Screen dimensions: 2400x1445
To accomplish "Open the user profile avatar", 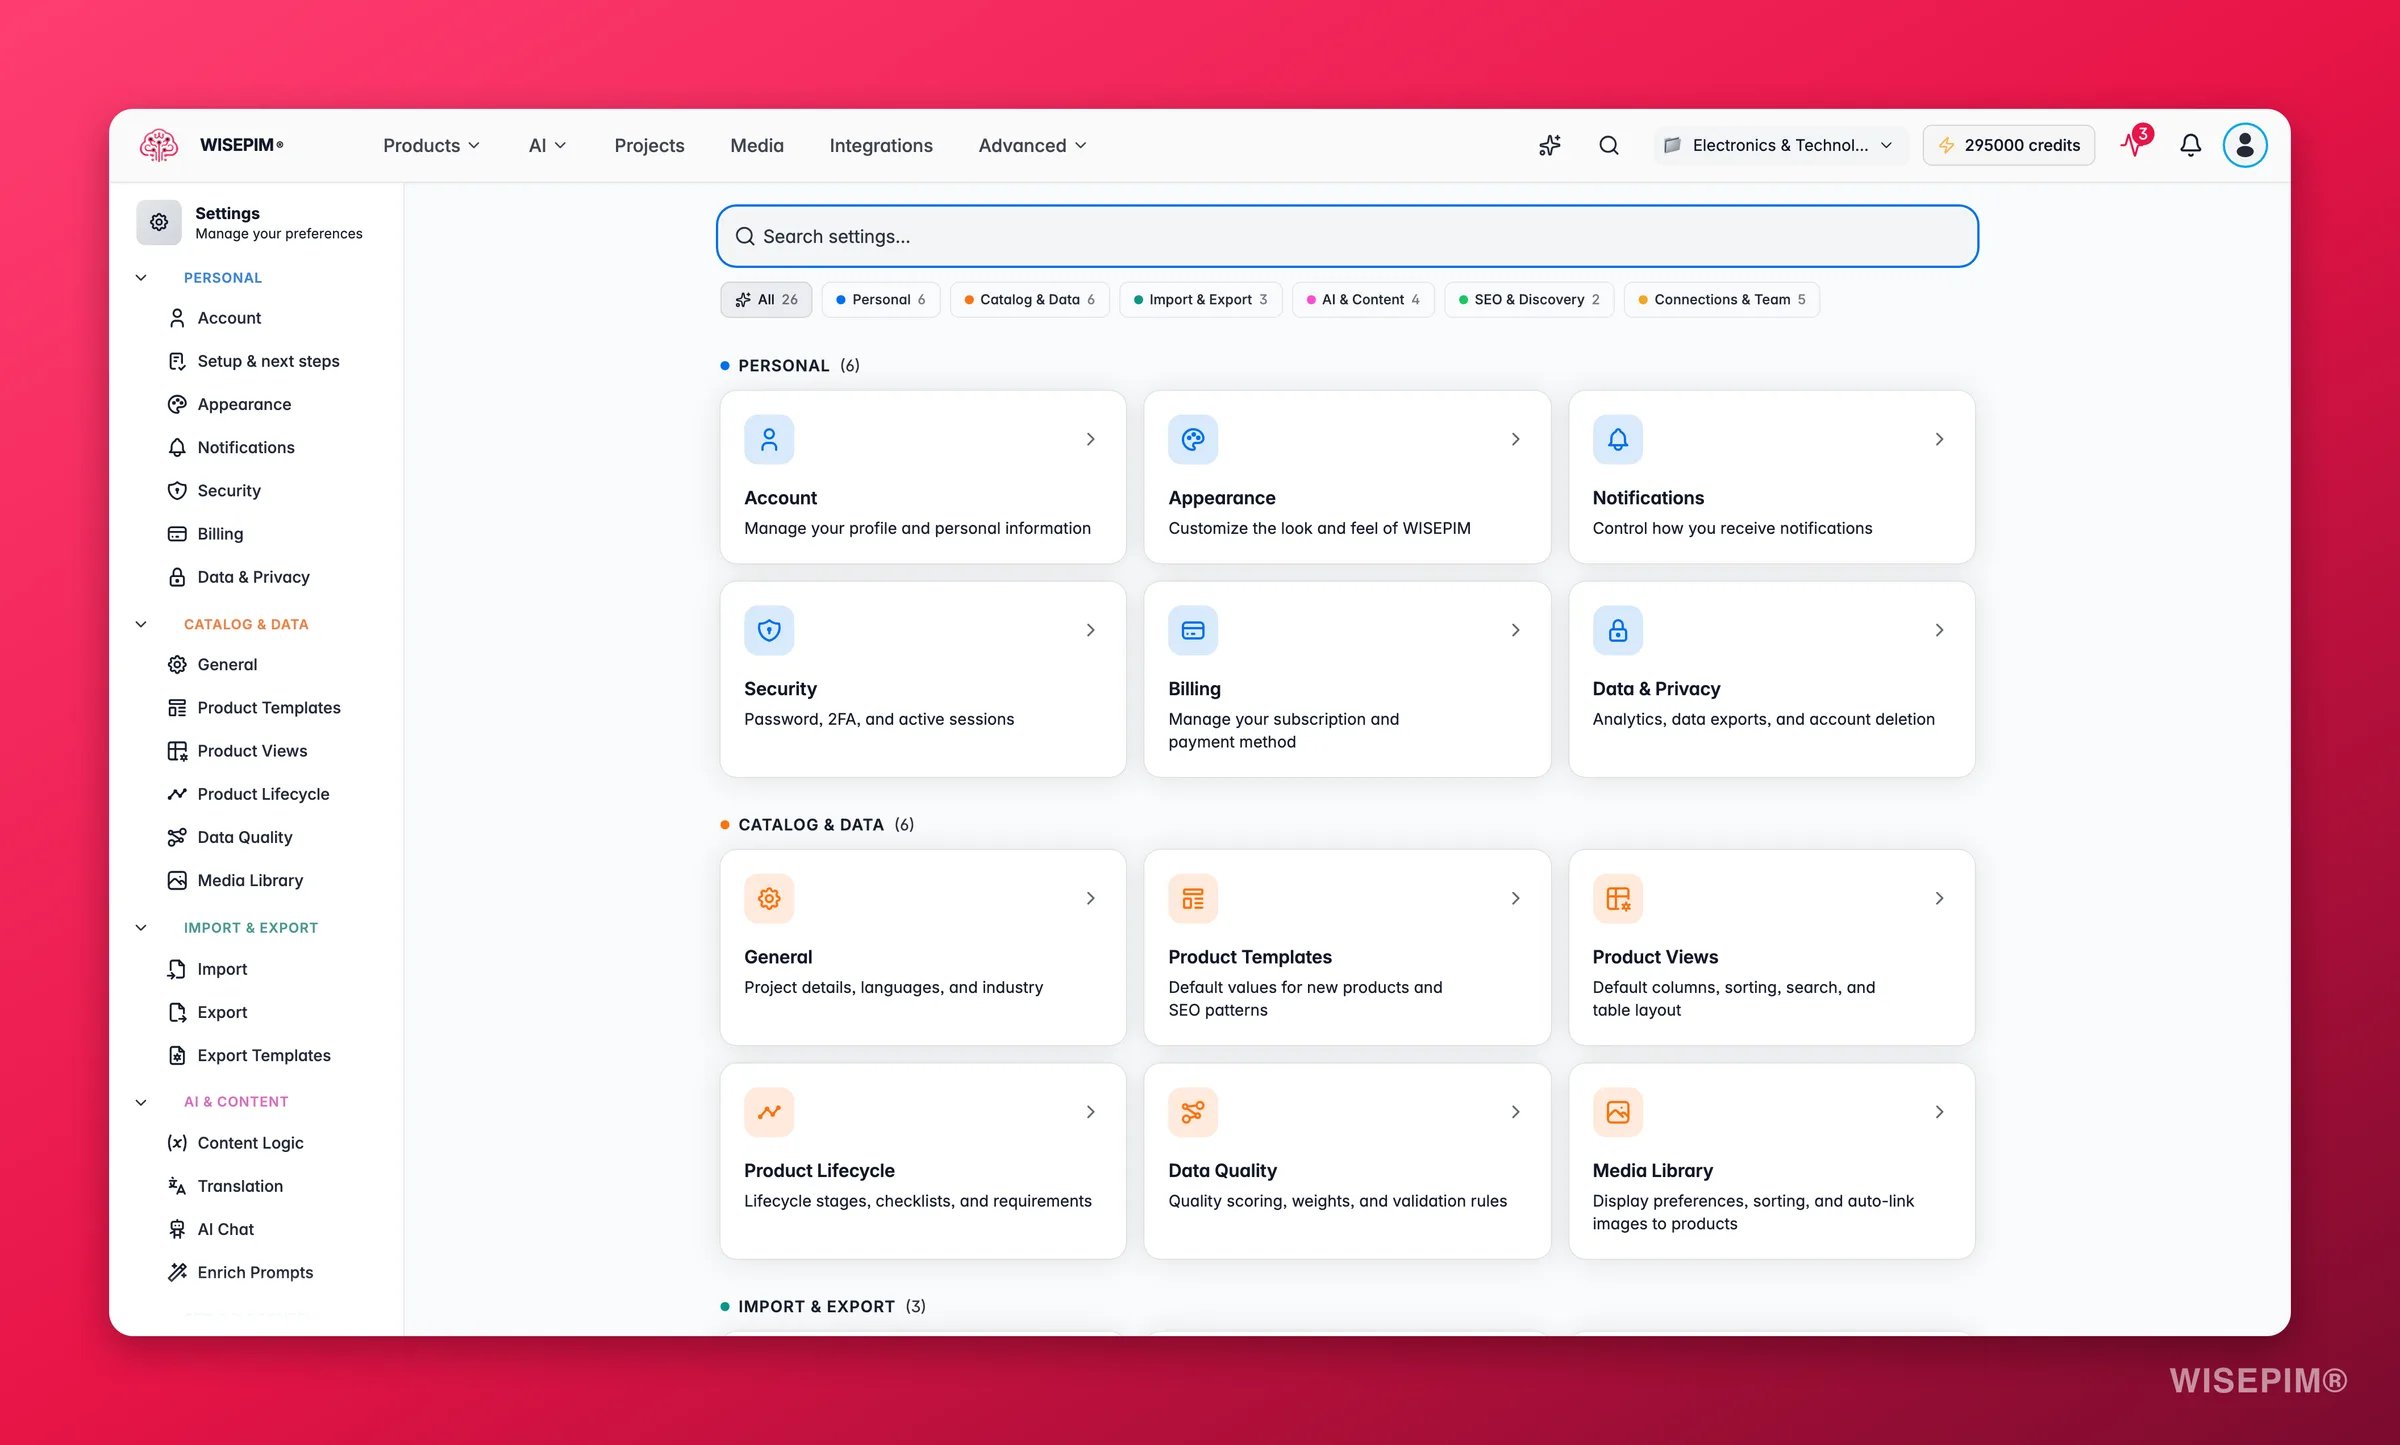I will (2244, 145).
